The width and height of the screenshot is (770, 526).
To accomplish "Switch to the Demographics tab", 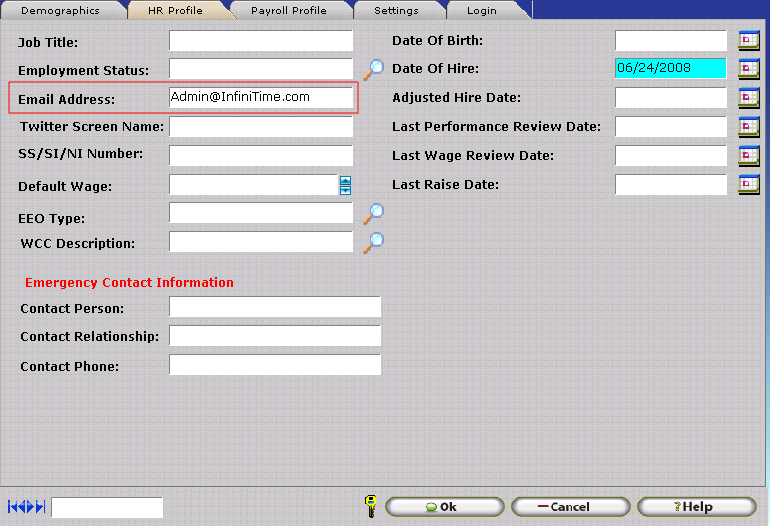I will click(x=60, y=11).
